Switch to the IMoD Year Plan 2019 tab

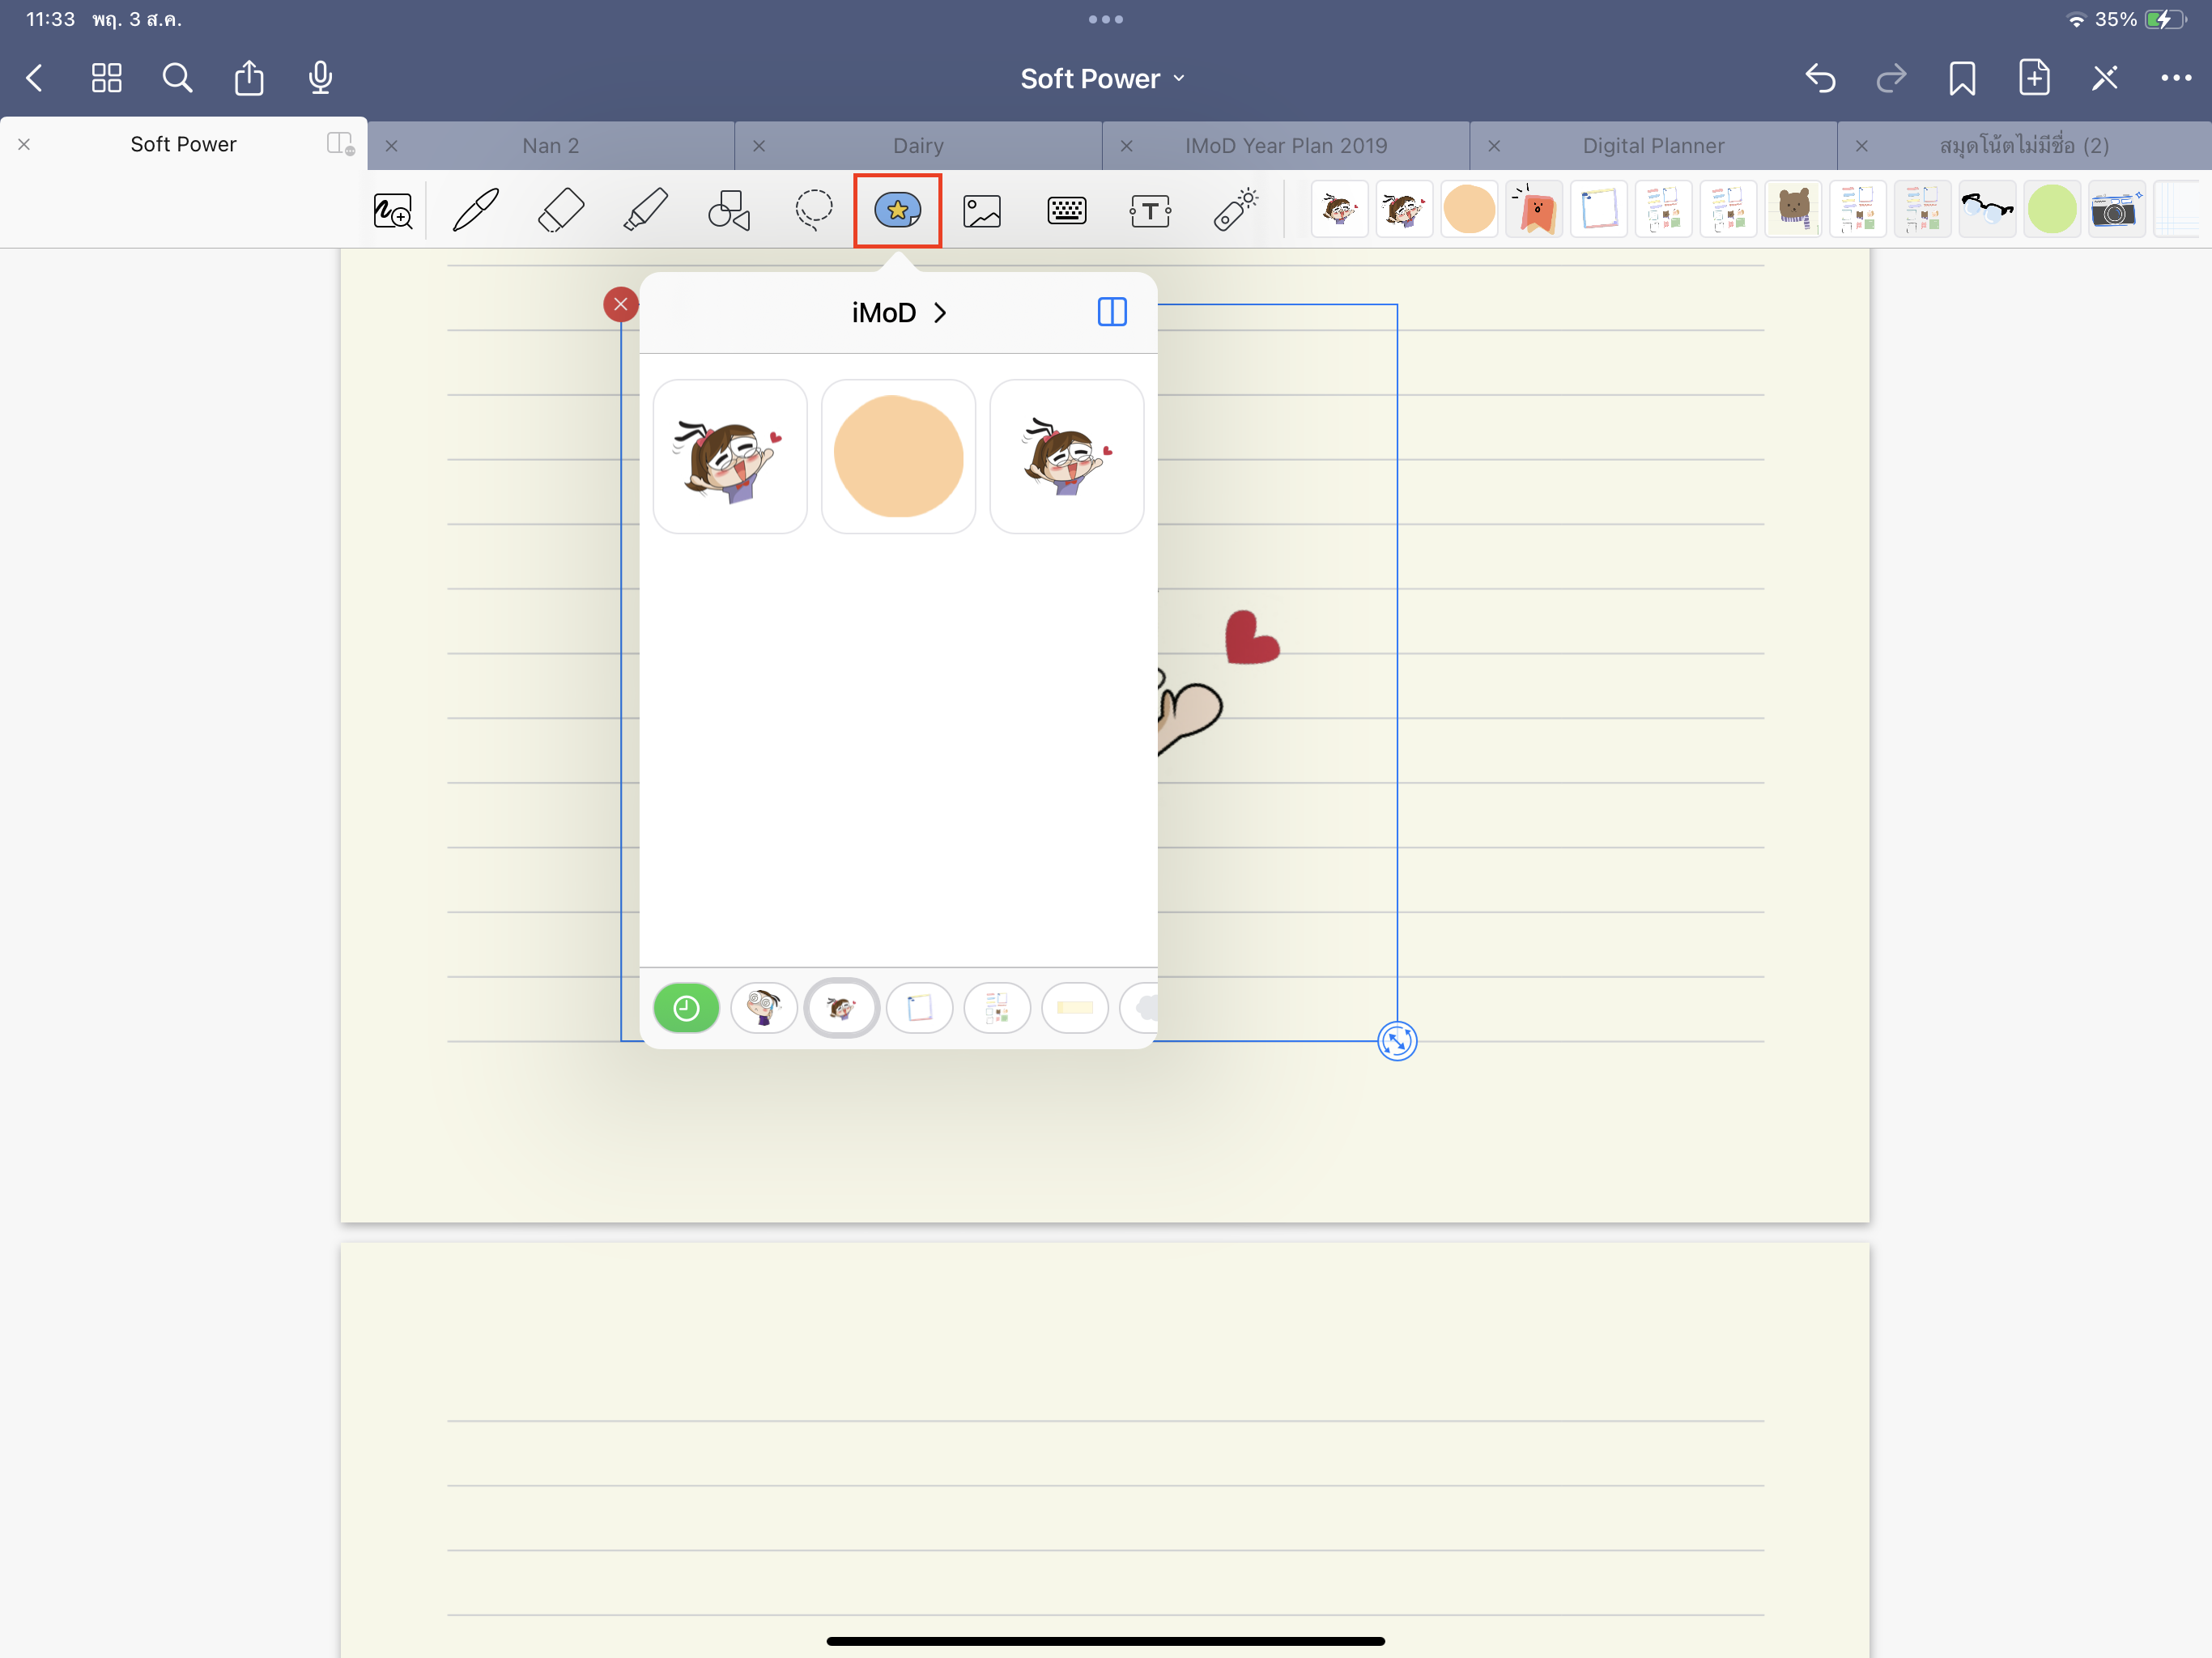point(1285,146)
